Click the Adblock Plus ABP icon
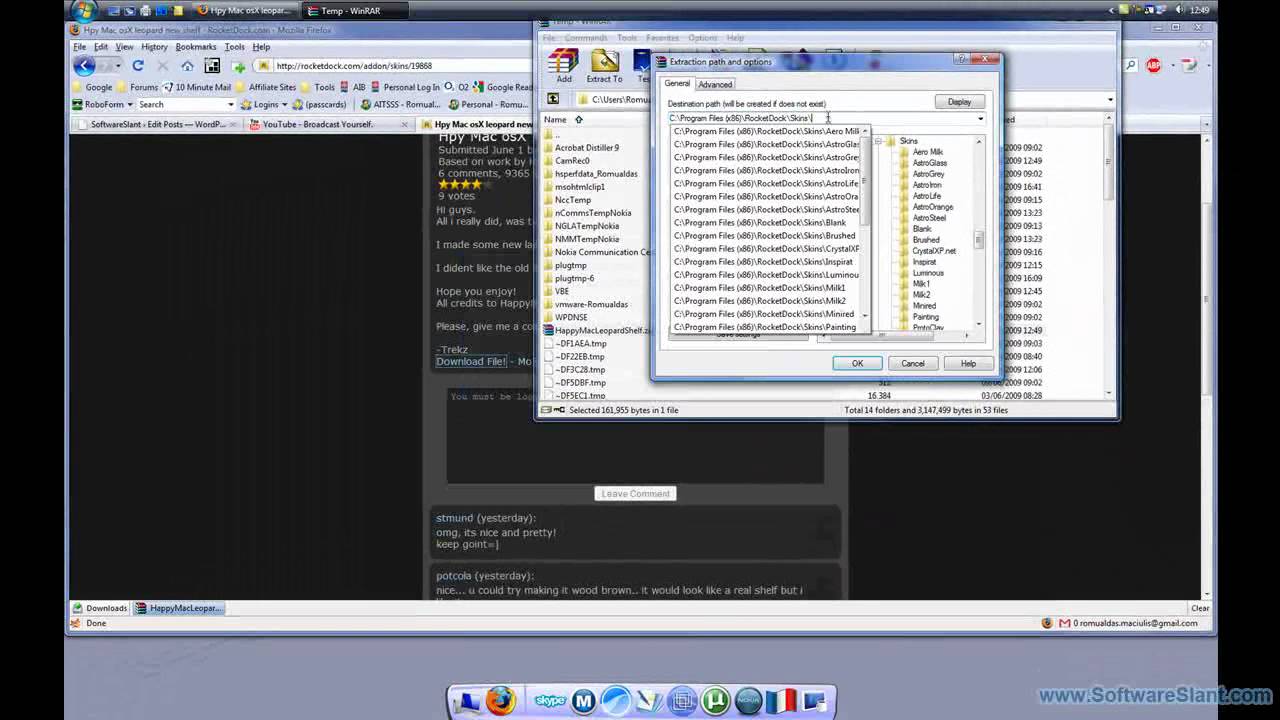Viewport: 1280px width, 720px height. pos(1154,66)
